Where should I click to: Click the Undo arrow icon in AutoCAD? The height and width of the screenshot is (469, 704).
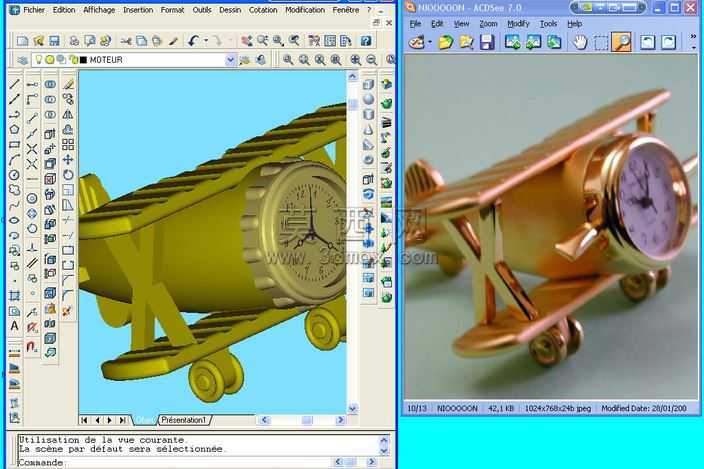194,41
